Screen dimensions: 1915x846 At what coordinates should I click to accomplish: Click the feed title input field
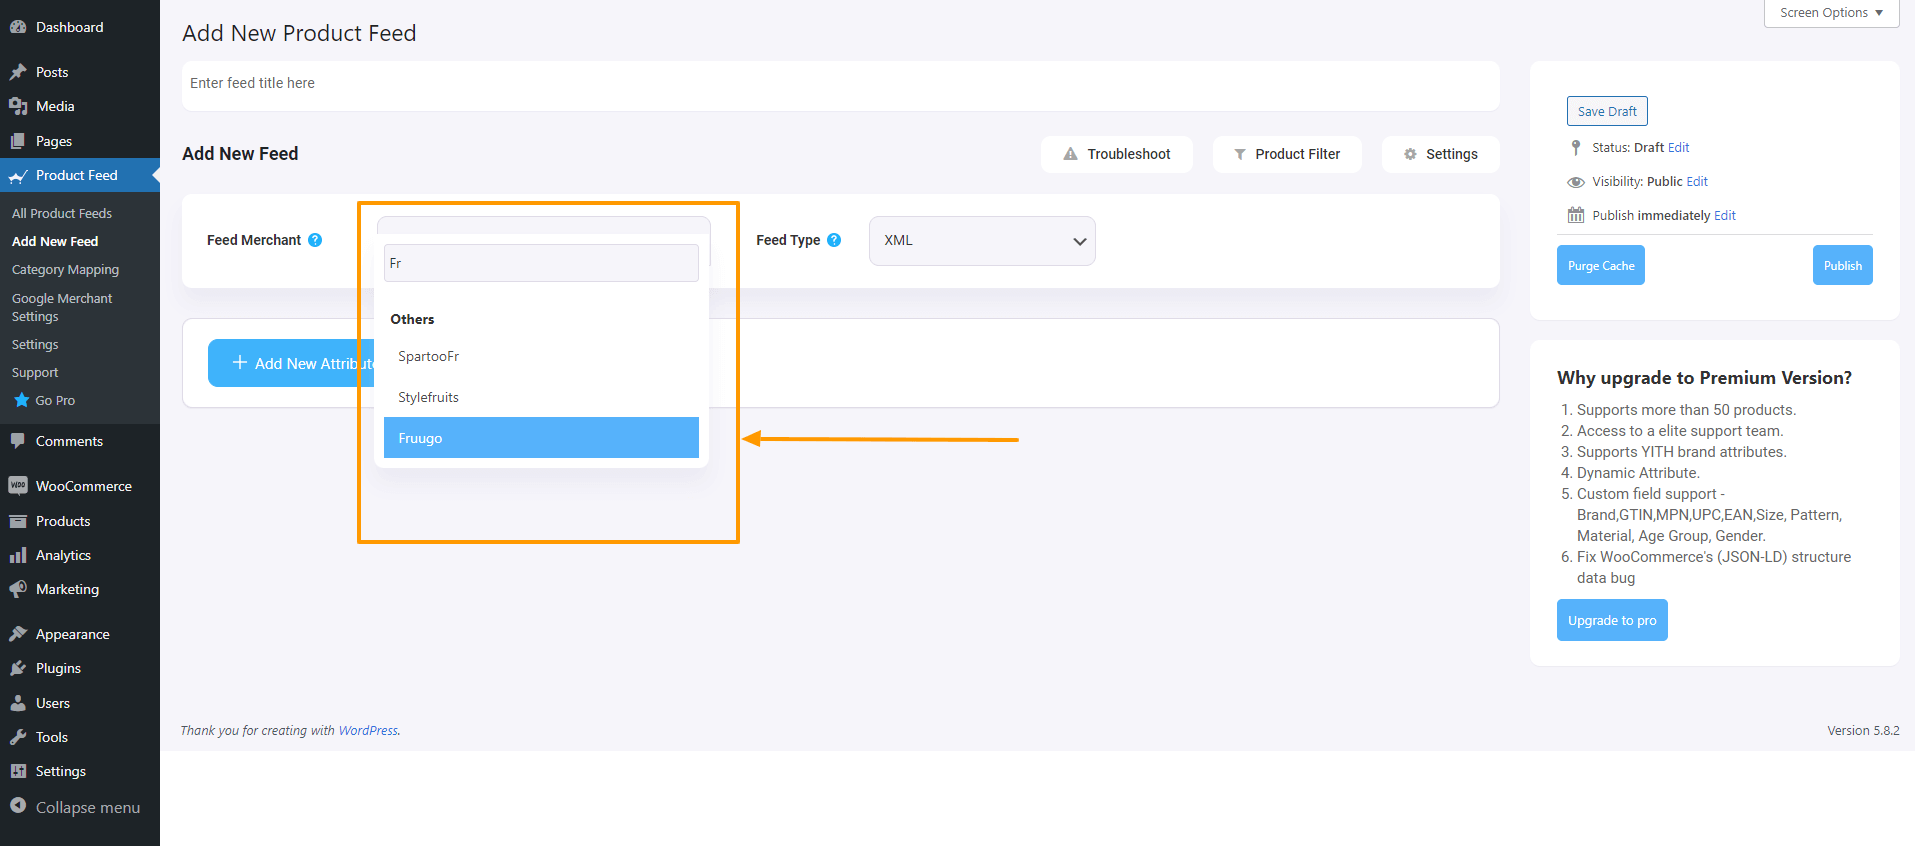pyautogui.click(x=840, y=85)
